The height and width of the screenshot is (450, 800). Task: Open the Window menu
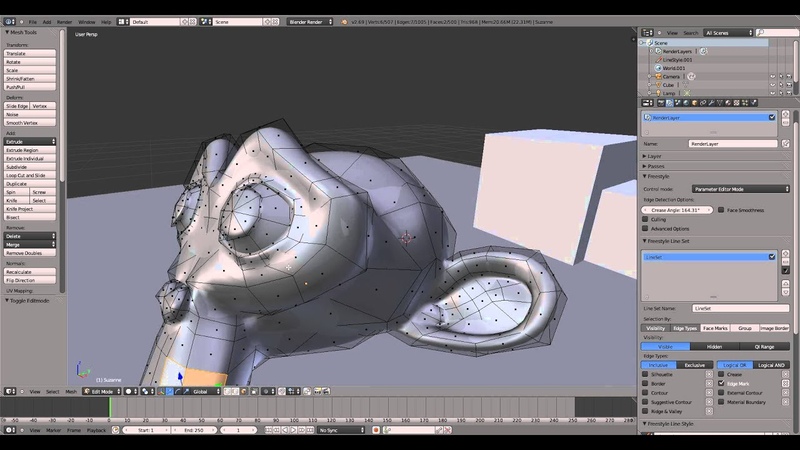coord(86,22)
